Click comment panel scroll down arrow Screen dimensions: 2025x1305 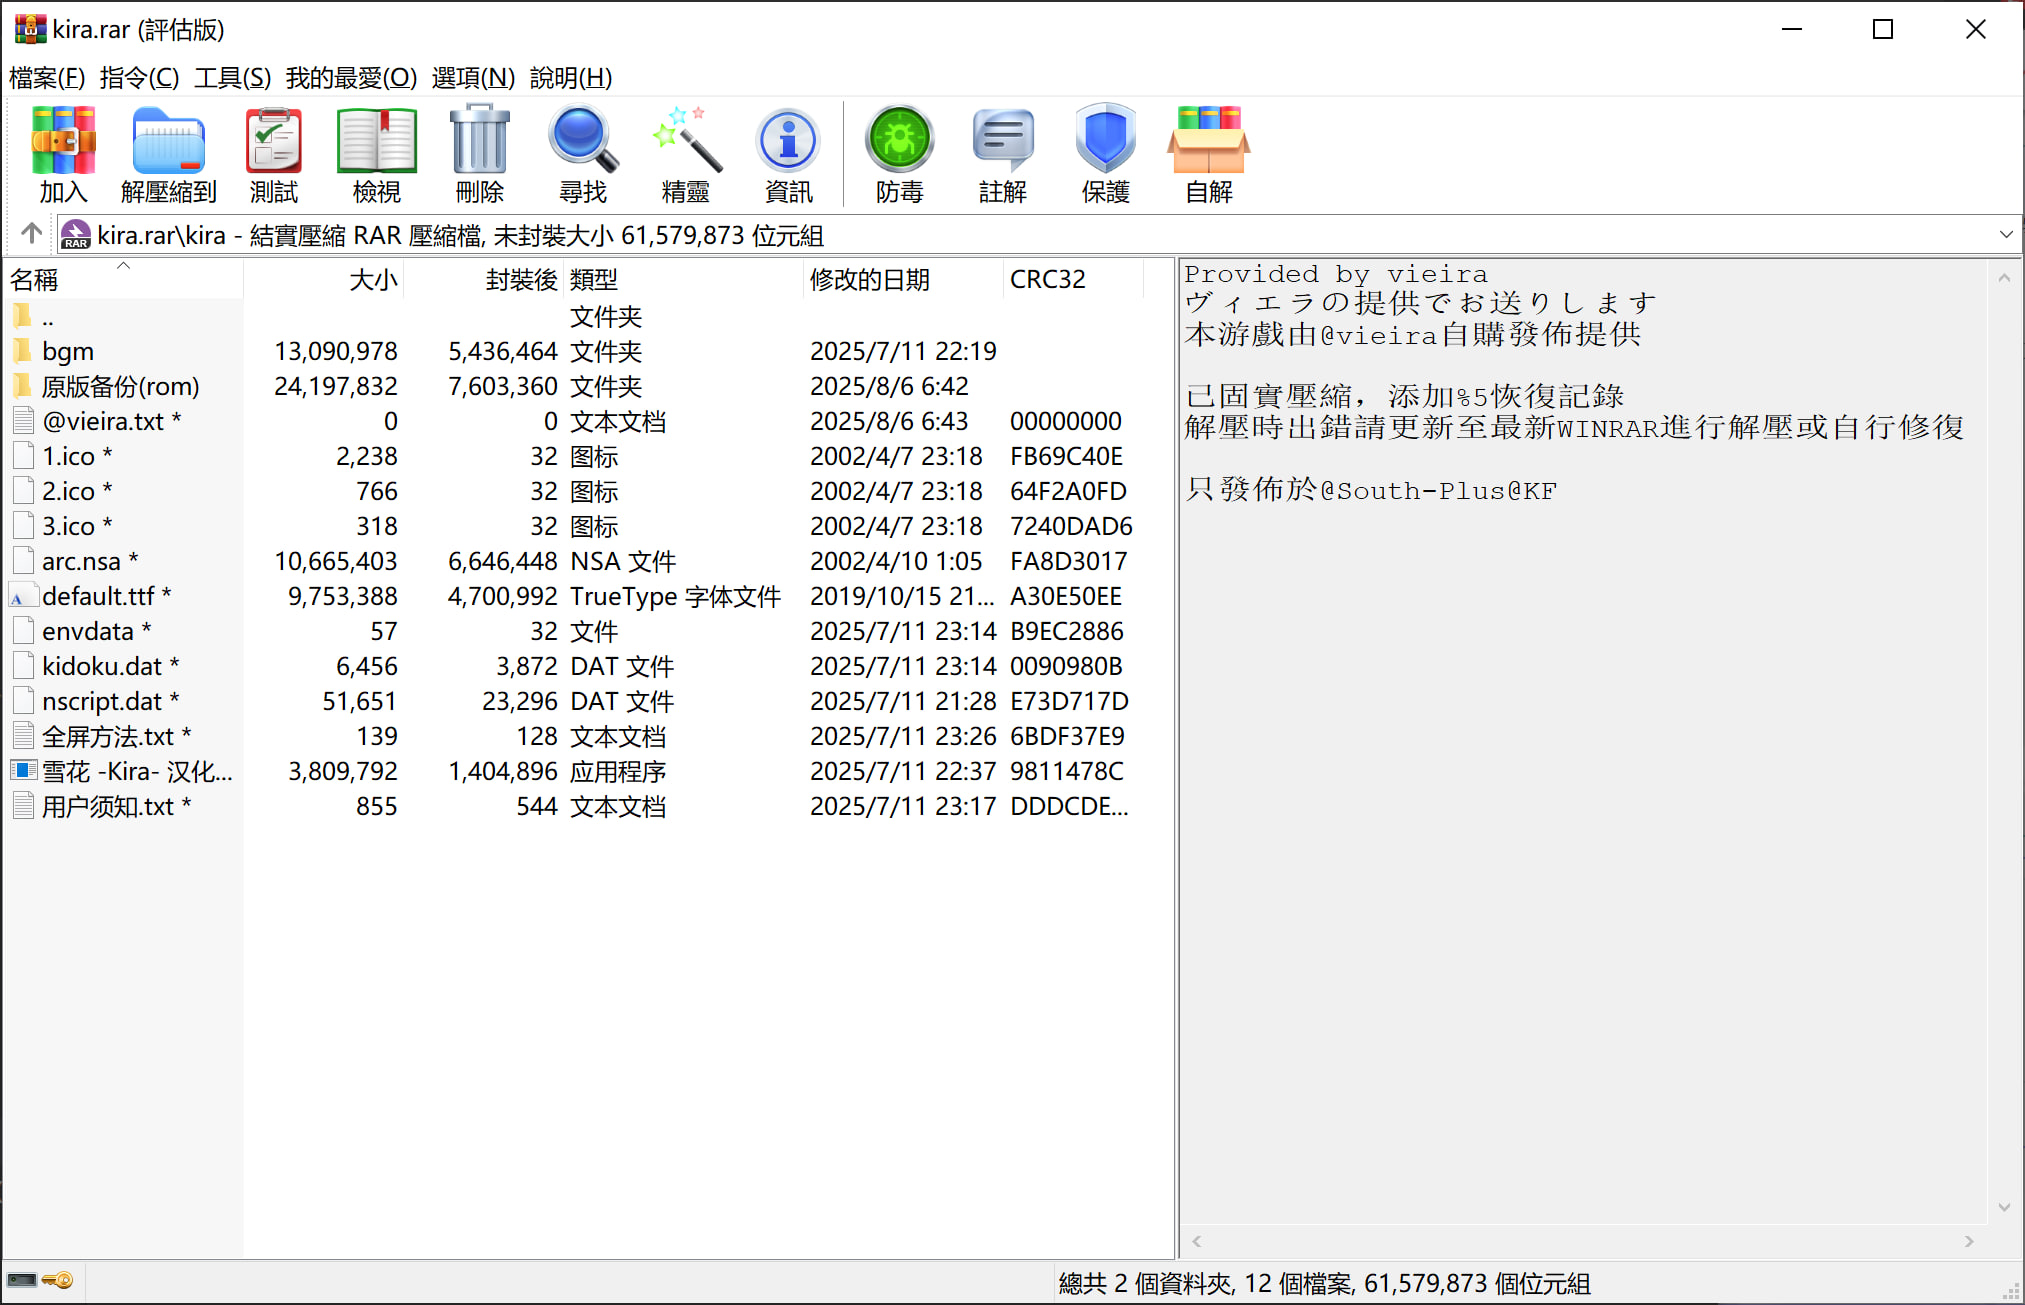pyautogui.click(x=2004, y=1207)
